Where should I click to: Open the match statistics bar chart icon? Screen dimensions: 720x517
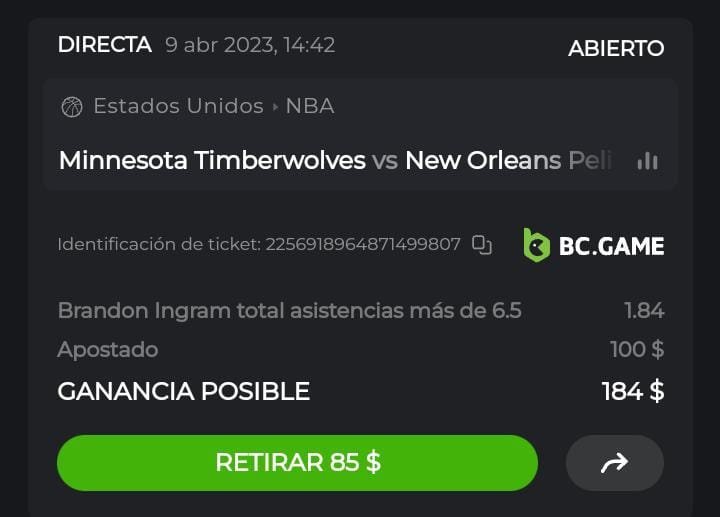[647, 160]
